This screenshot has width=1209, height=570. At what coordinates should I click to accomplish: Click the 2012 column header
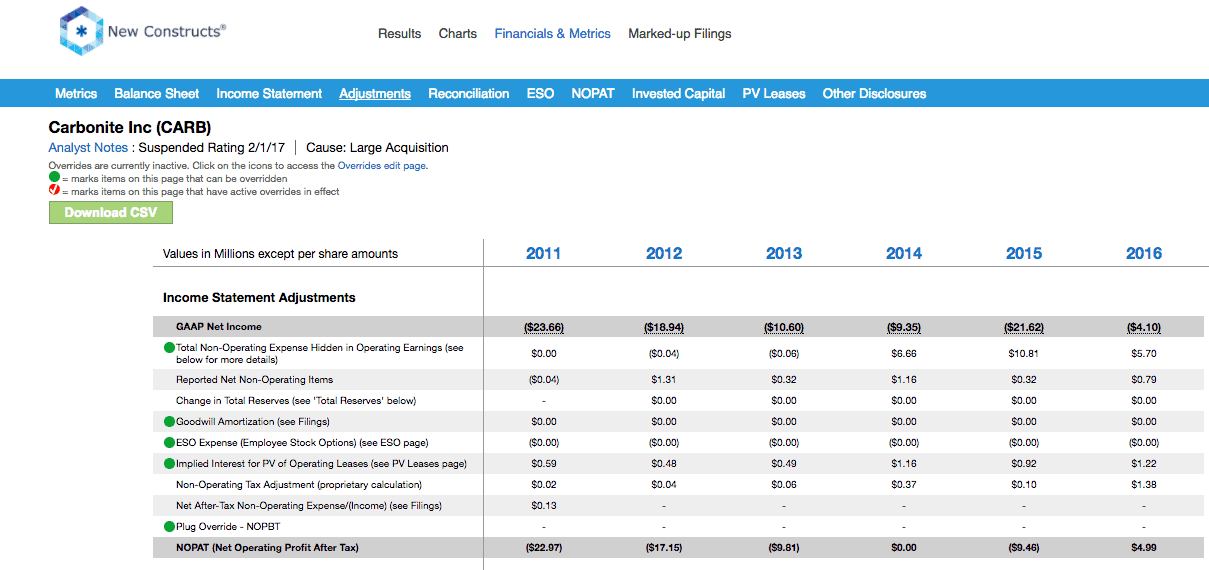tap(664, 253)
